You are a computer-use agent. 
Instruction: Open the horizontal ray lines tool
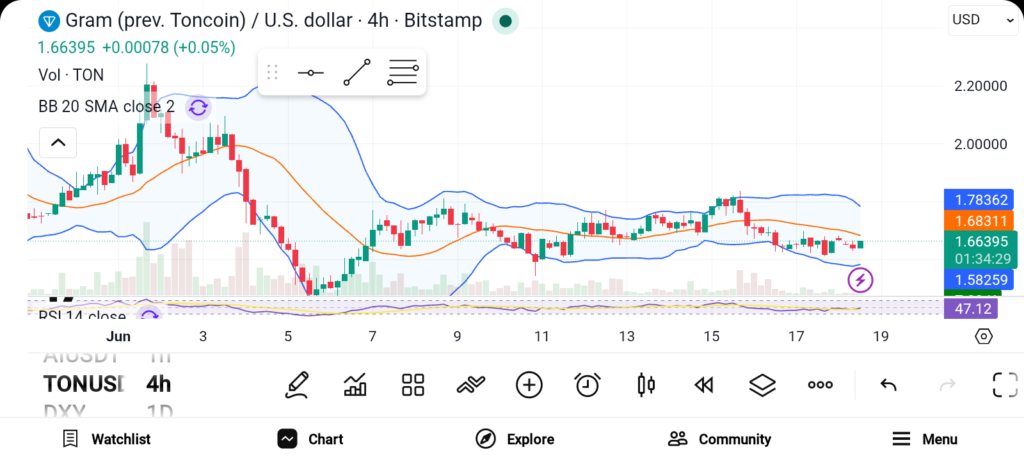coord(402,72)
